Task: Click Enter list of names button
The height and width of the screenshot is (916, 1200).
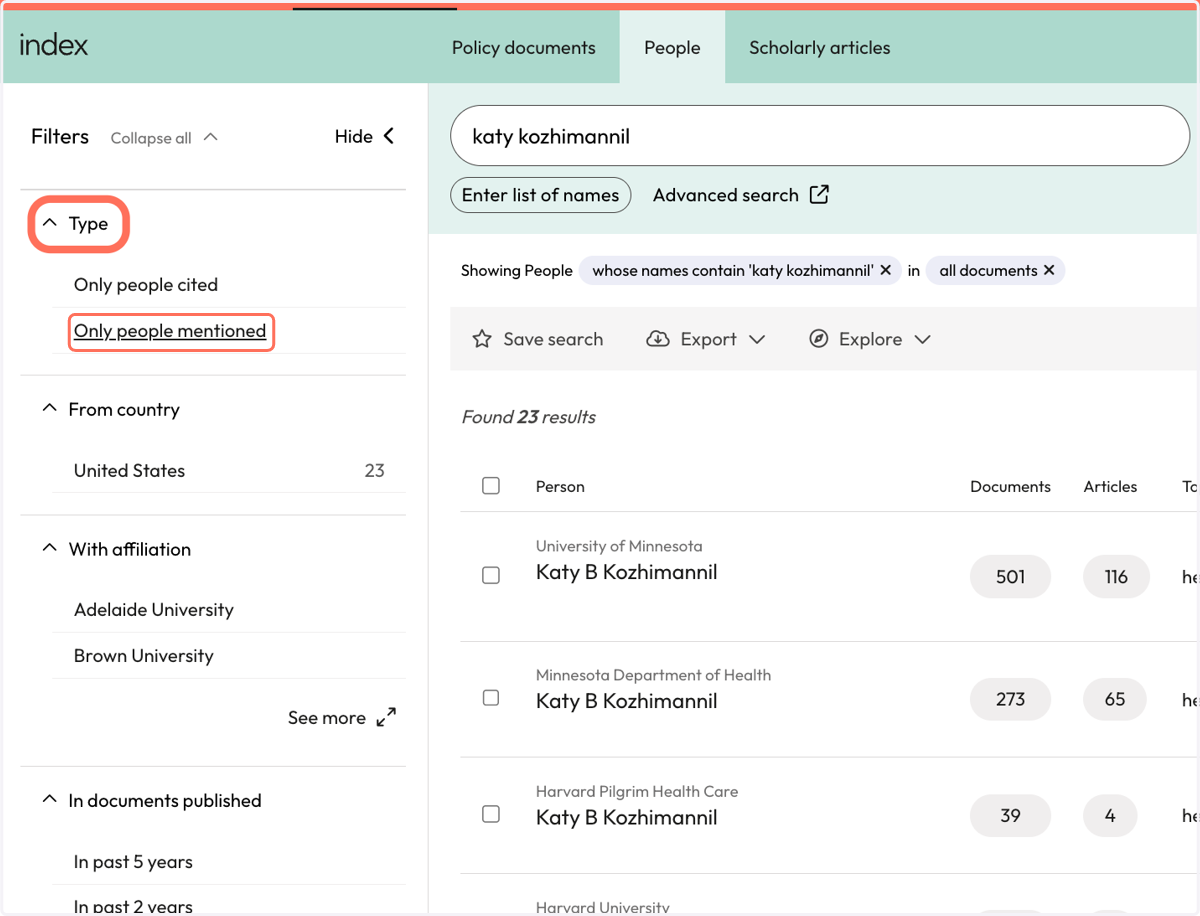Action: click(540, 195)
